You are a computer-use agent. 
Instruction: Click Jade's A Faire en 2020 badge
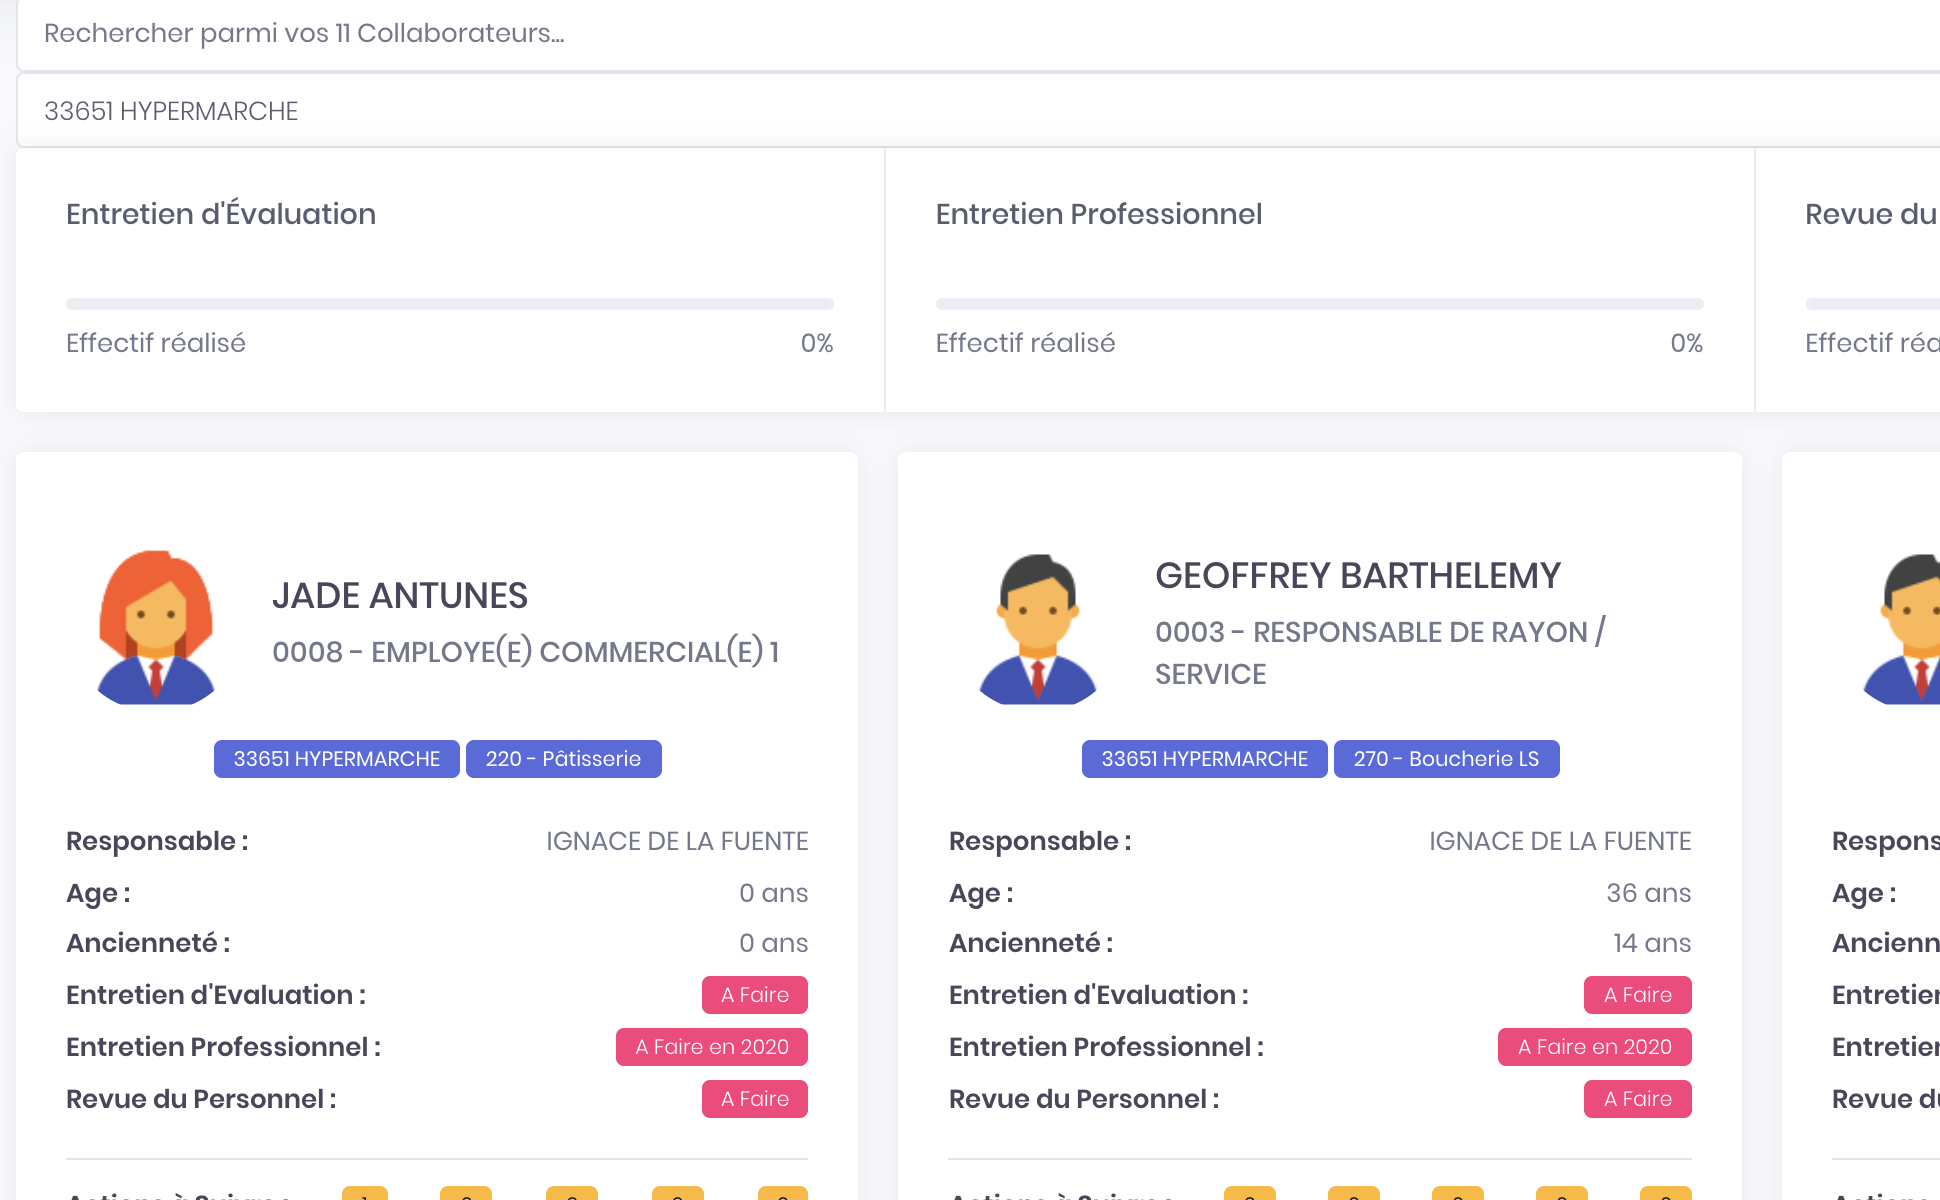click(x=711, y=1047)
